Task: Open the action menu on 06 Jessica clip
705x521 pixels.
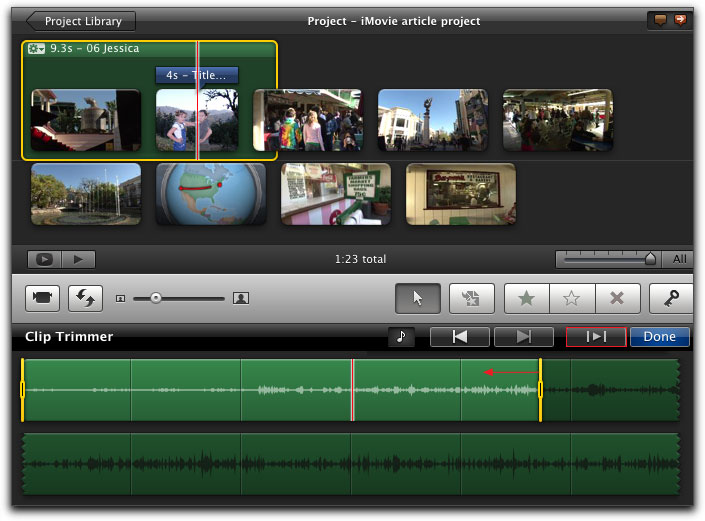Action: (x=37, y=49)
